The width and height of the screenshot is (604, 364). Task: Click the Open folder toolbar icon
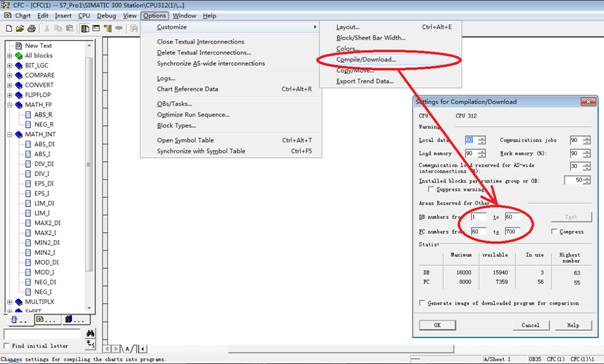(x=20, y=29)
